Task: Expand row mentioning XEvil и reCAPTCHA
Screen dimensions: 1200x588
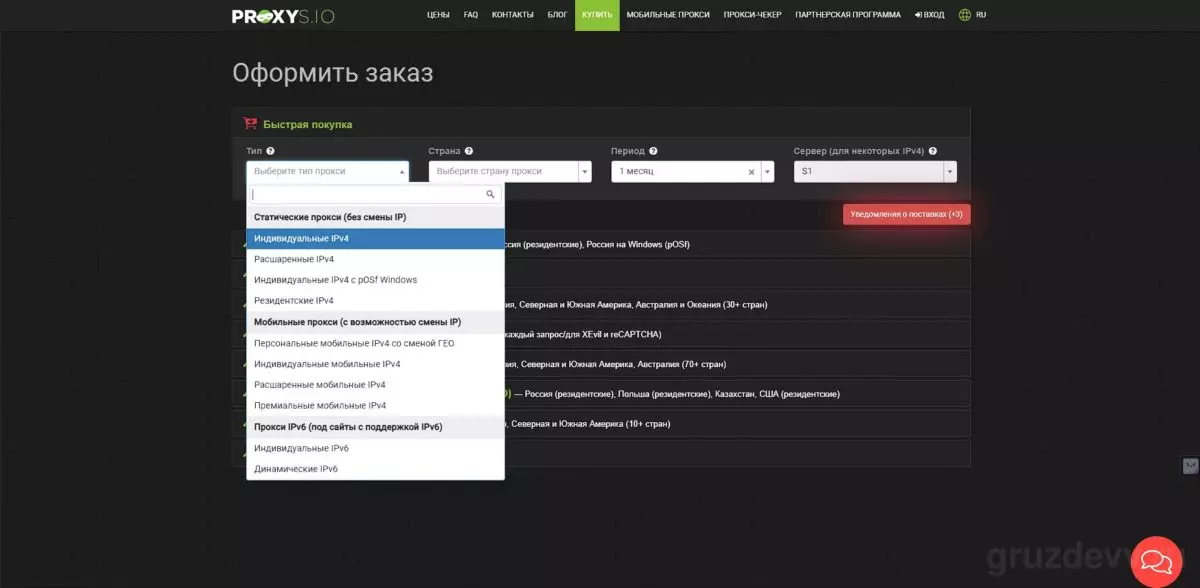Action: coord(601,334)
